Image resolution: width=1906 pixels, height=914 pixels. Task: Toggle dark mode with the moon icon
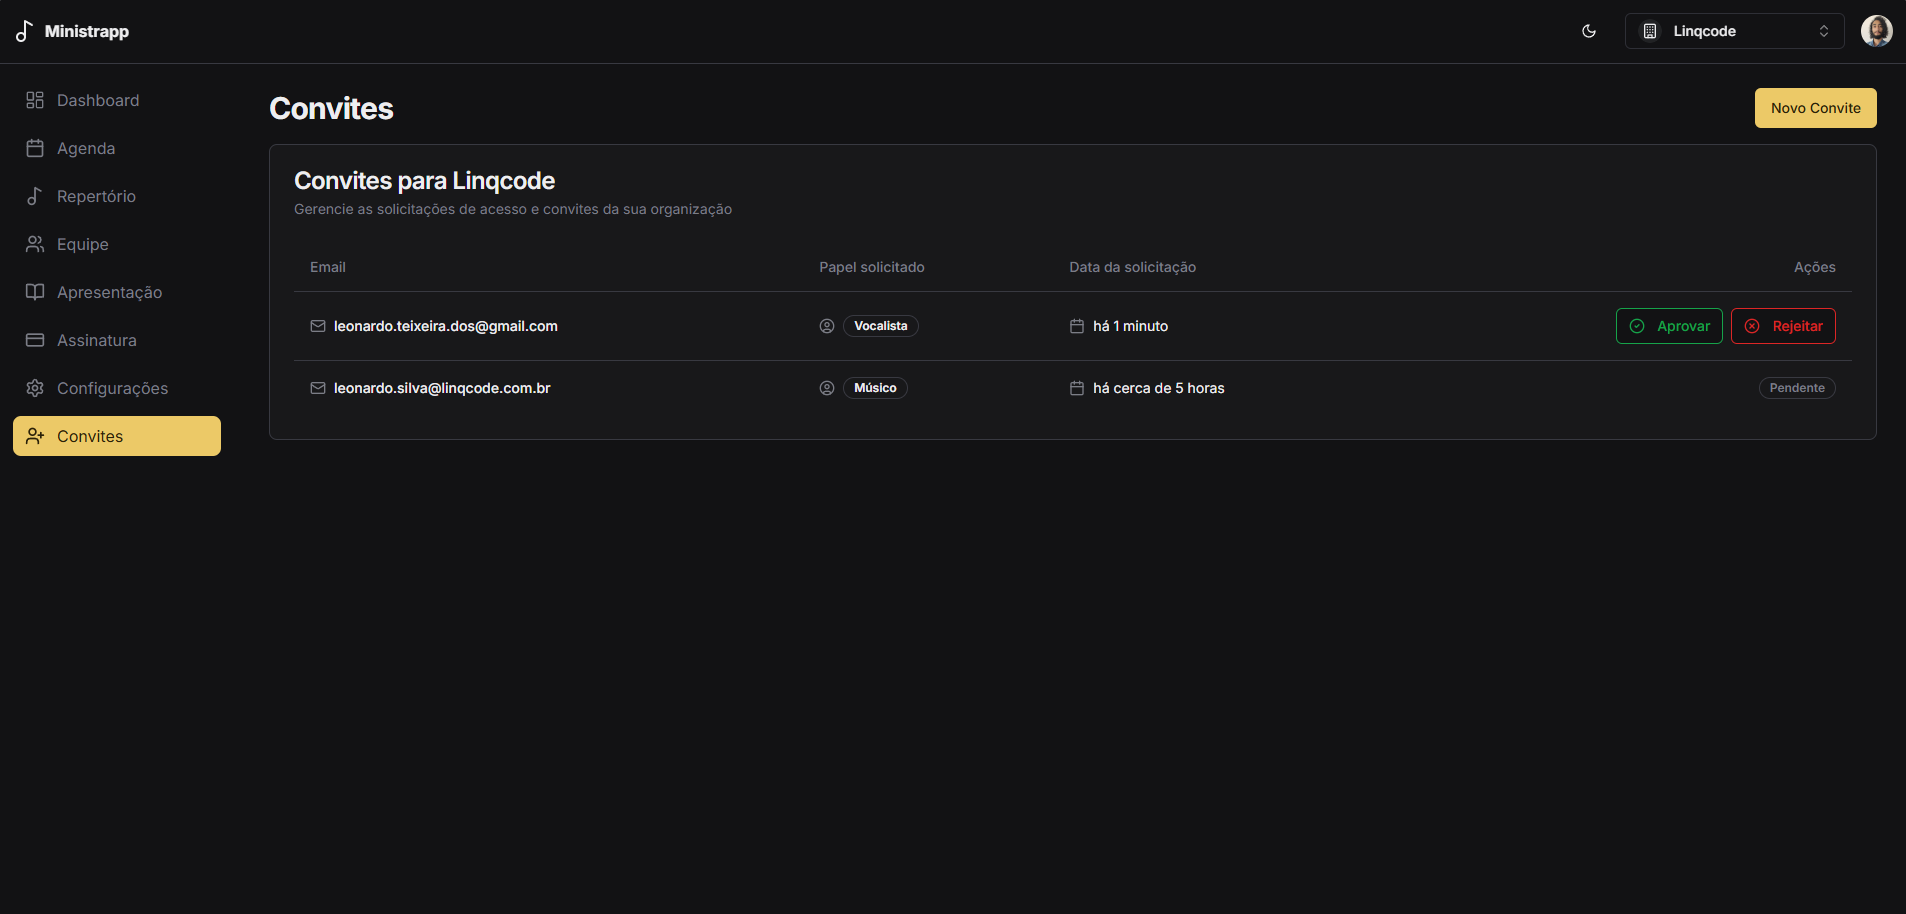click(1589, 31)
